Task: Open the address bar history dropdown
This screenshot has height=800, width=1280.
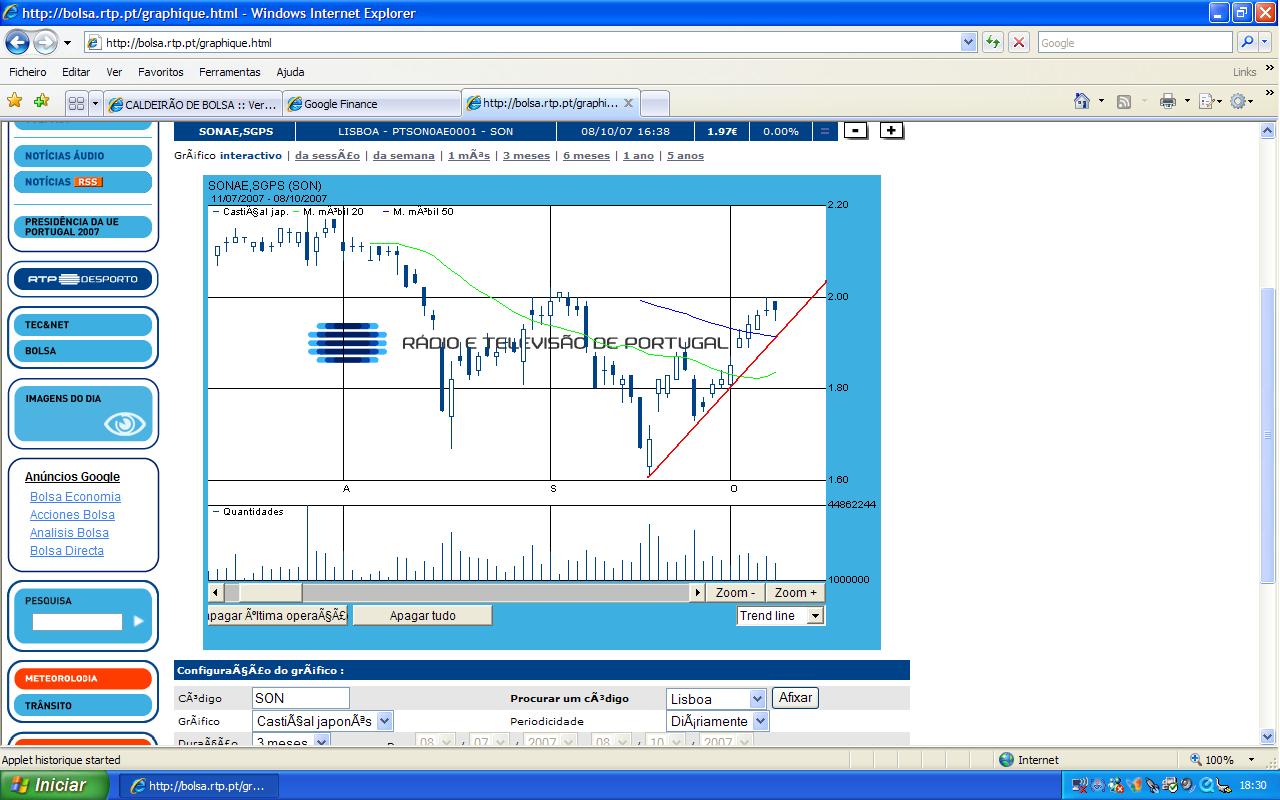Action: [x=968, y=42]
